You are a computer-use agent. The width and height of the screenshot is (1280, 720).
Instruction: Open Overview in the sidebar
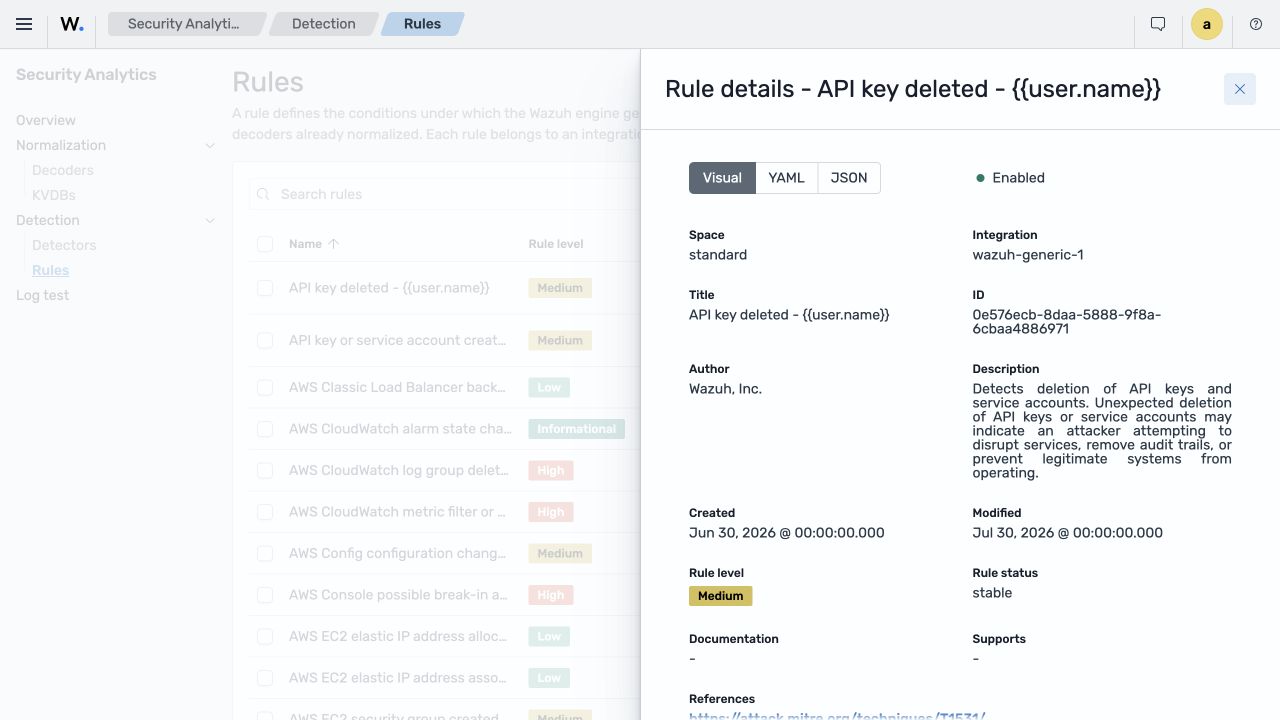pyautogui.click(x=46, y=120)
